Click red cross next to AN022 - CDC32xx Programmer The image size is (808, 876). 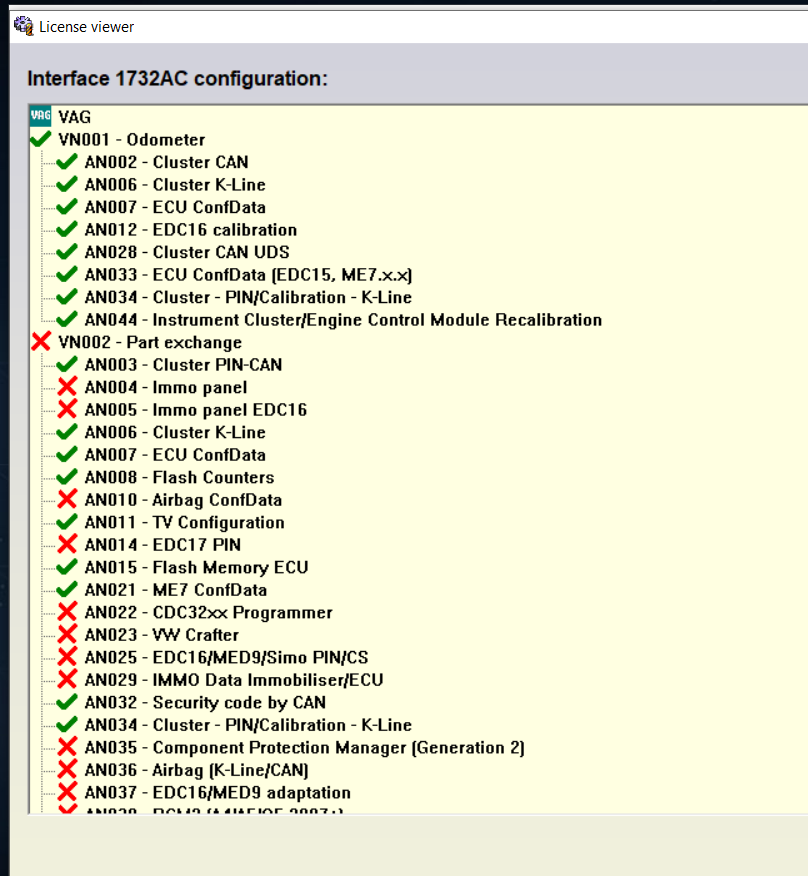[67, 612]
